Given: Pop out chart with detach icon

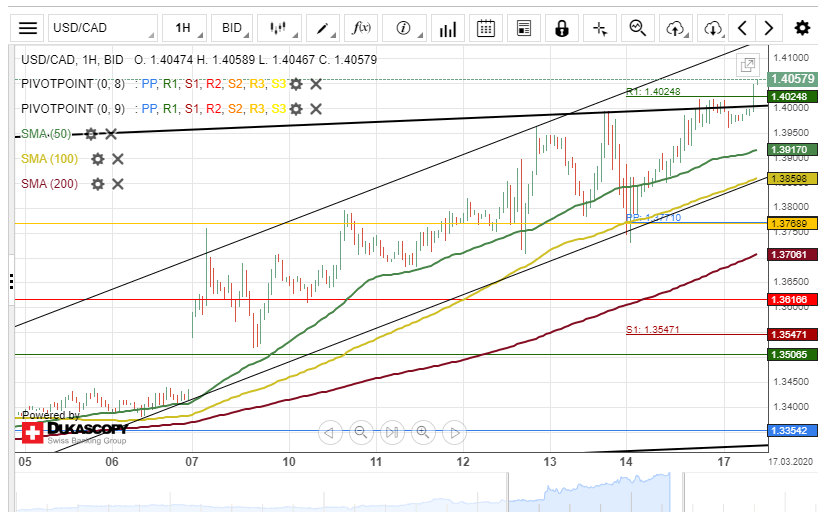Looking at the screenshot, I should [747, 66].
